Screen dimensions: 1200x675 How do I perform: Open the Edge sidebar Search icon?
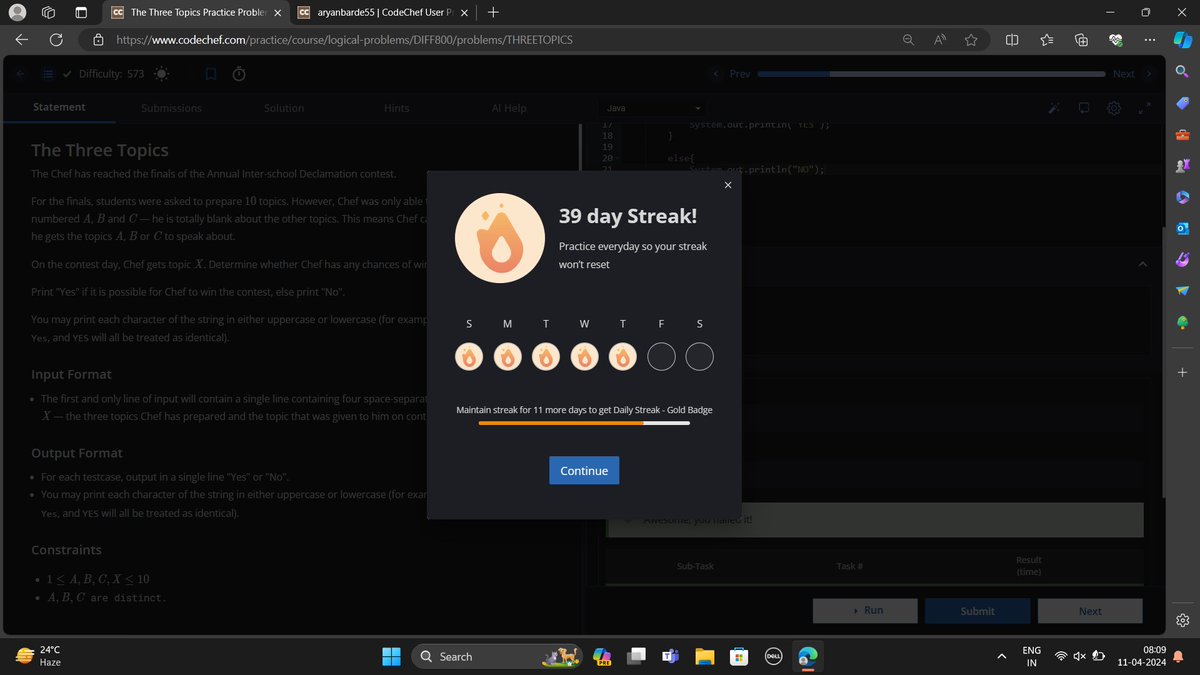(1182, 71)
